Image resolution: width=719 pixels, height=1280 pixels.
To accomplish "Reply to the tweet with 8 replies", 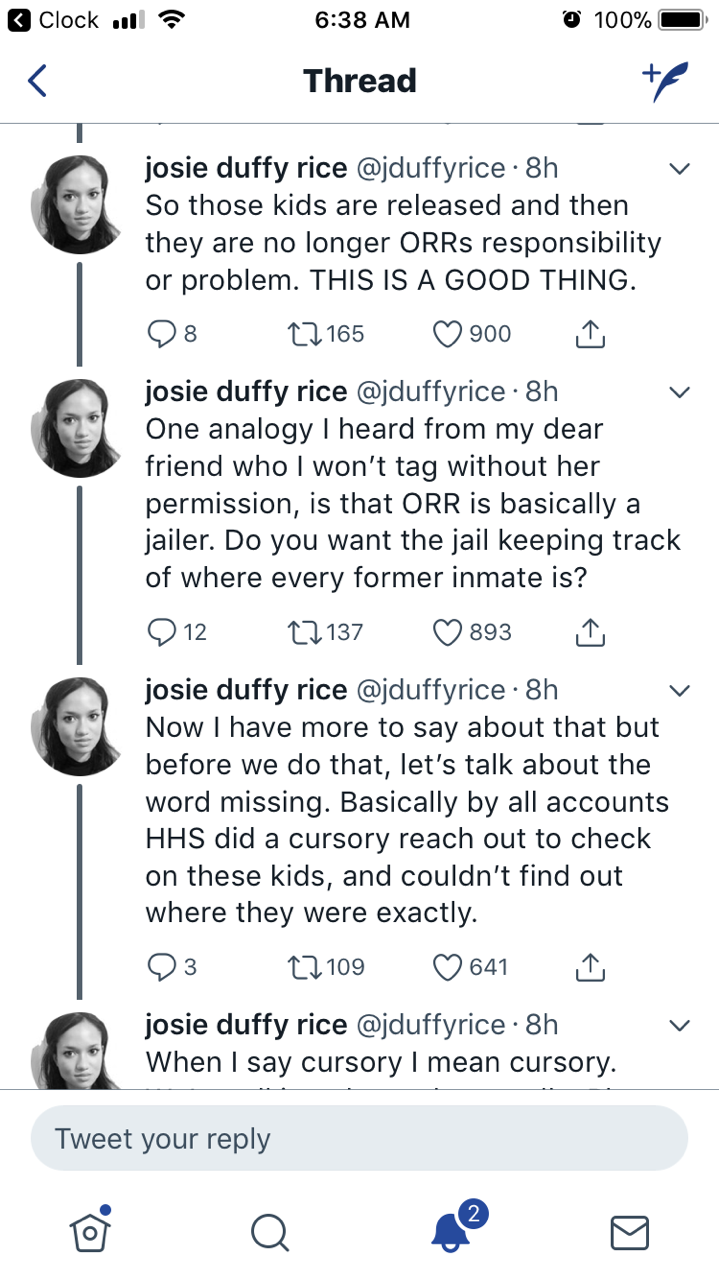I will pos(161,334).
